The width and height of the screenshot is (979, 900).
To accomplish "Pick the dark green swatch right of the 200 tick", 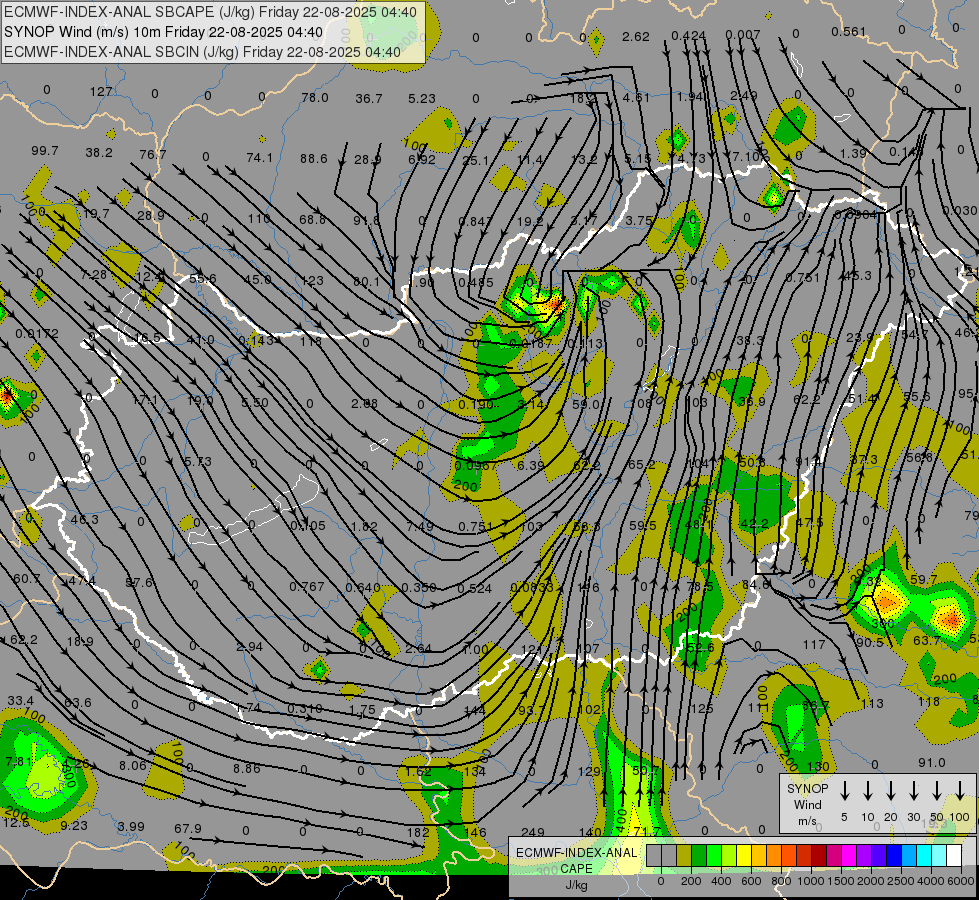I will coord(699,855).
